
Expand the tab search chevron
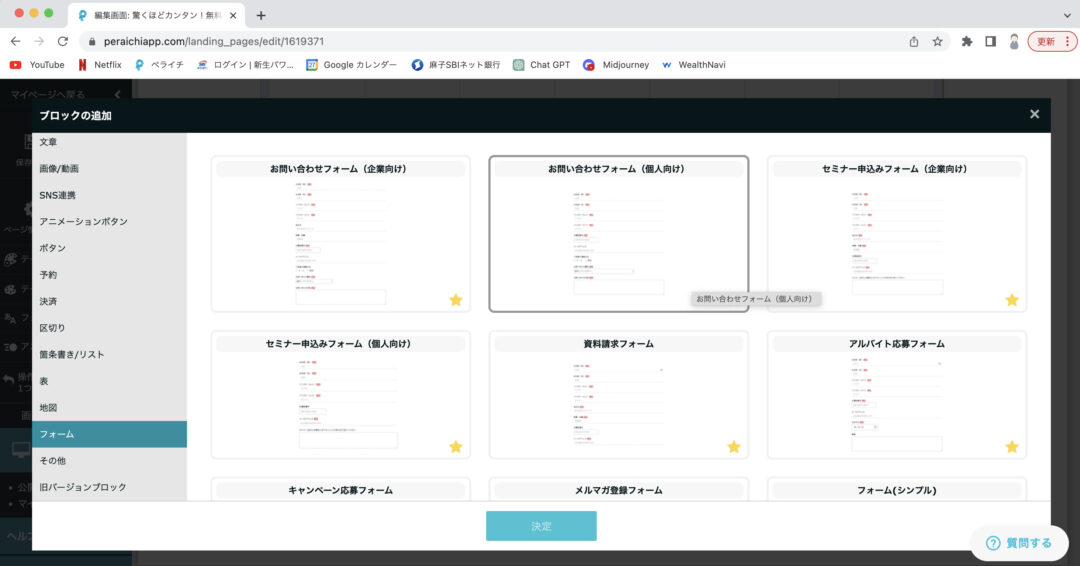point(1067,15)
